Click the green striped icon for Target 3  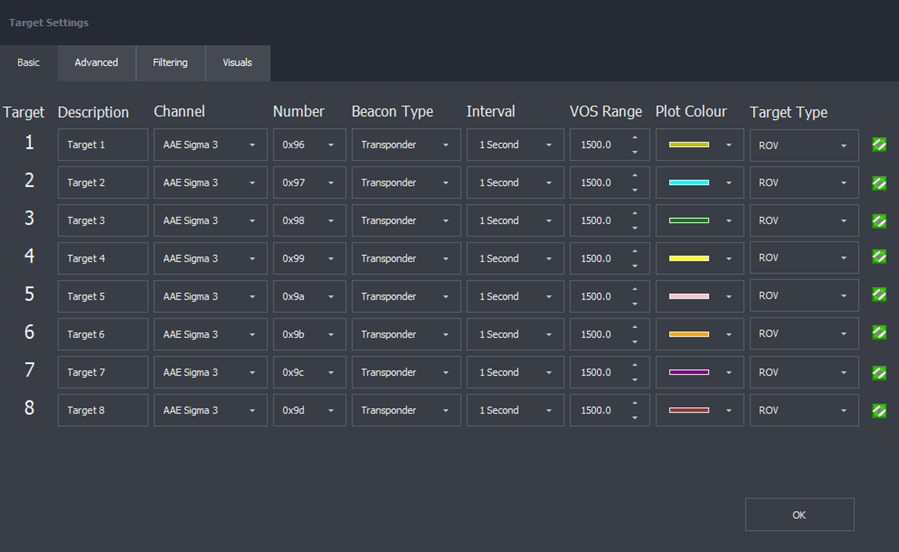(x=879, y=221)
